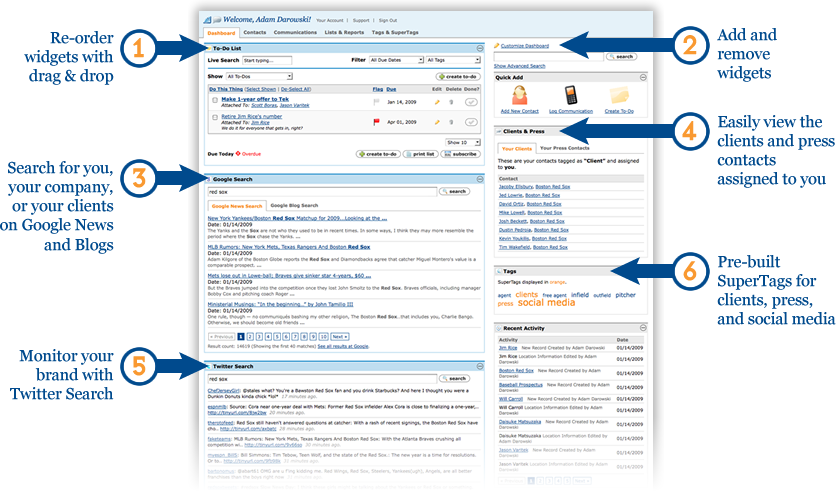
Task: Click the sailboat logo icon in header
Action: [x=207, y=20]
